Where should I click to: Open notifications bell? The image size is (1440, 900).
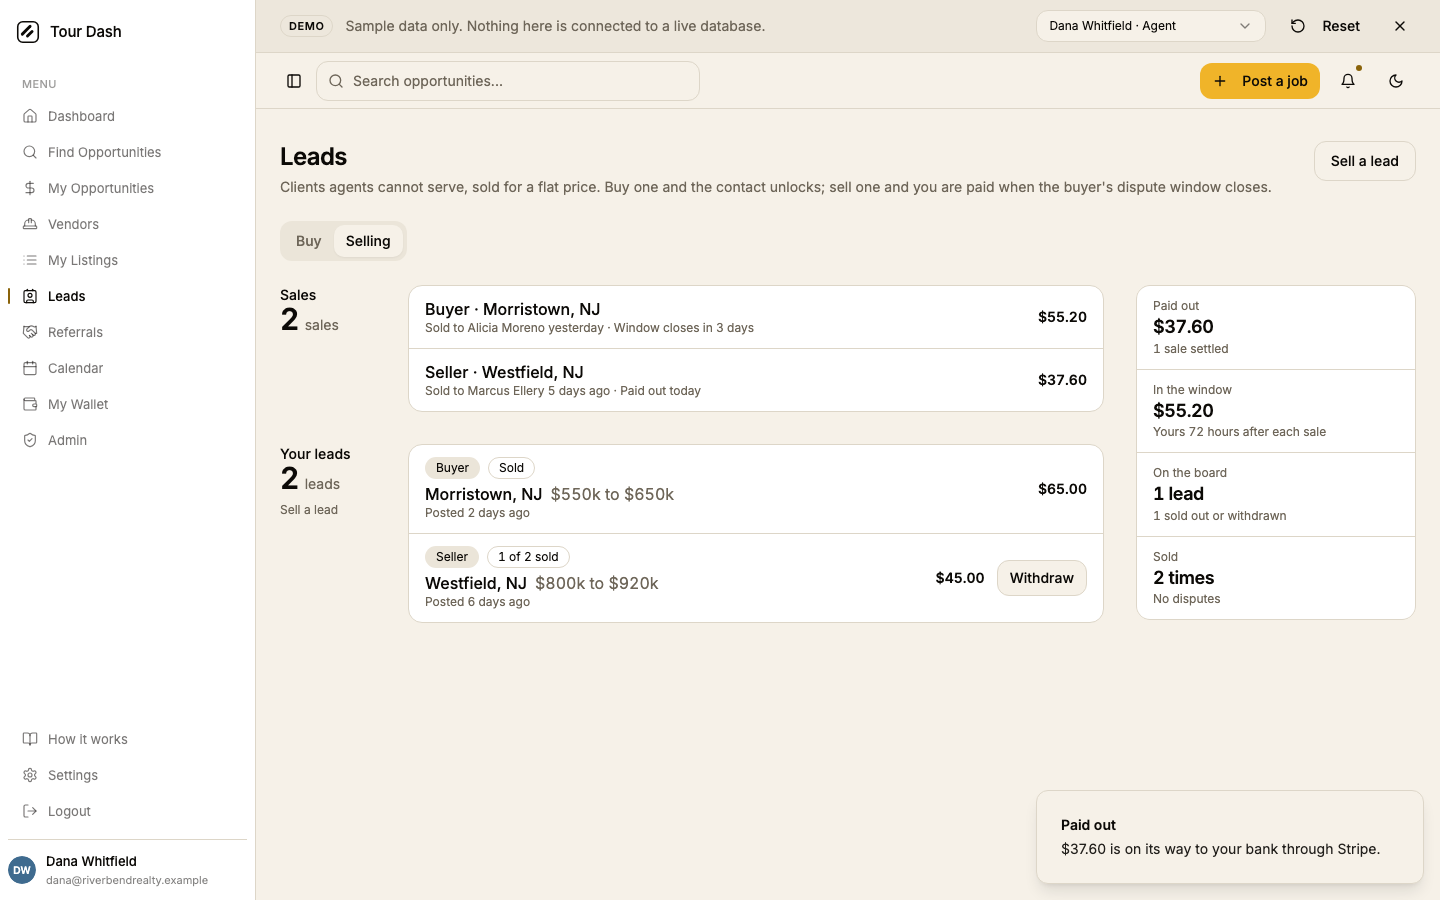click(x=1348, y=81)
